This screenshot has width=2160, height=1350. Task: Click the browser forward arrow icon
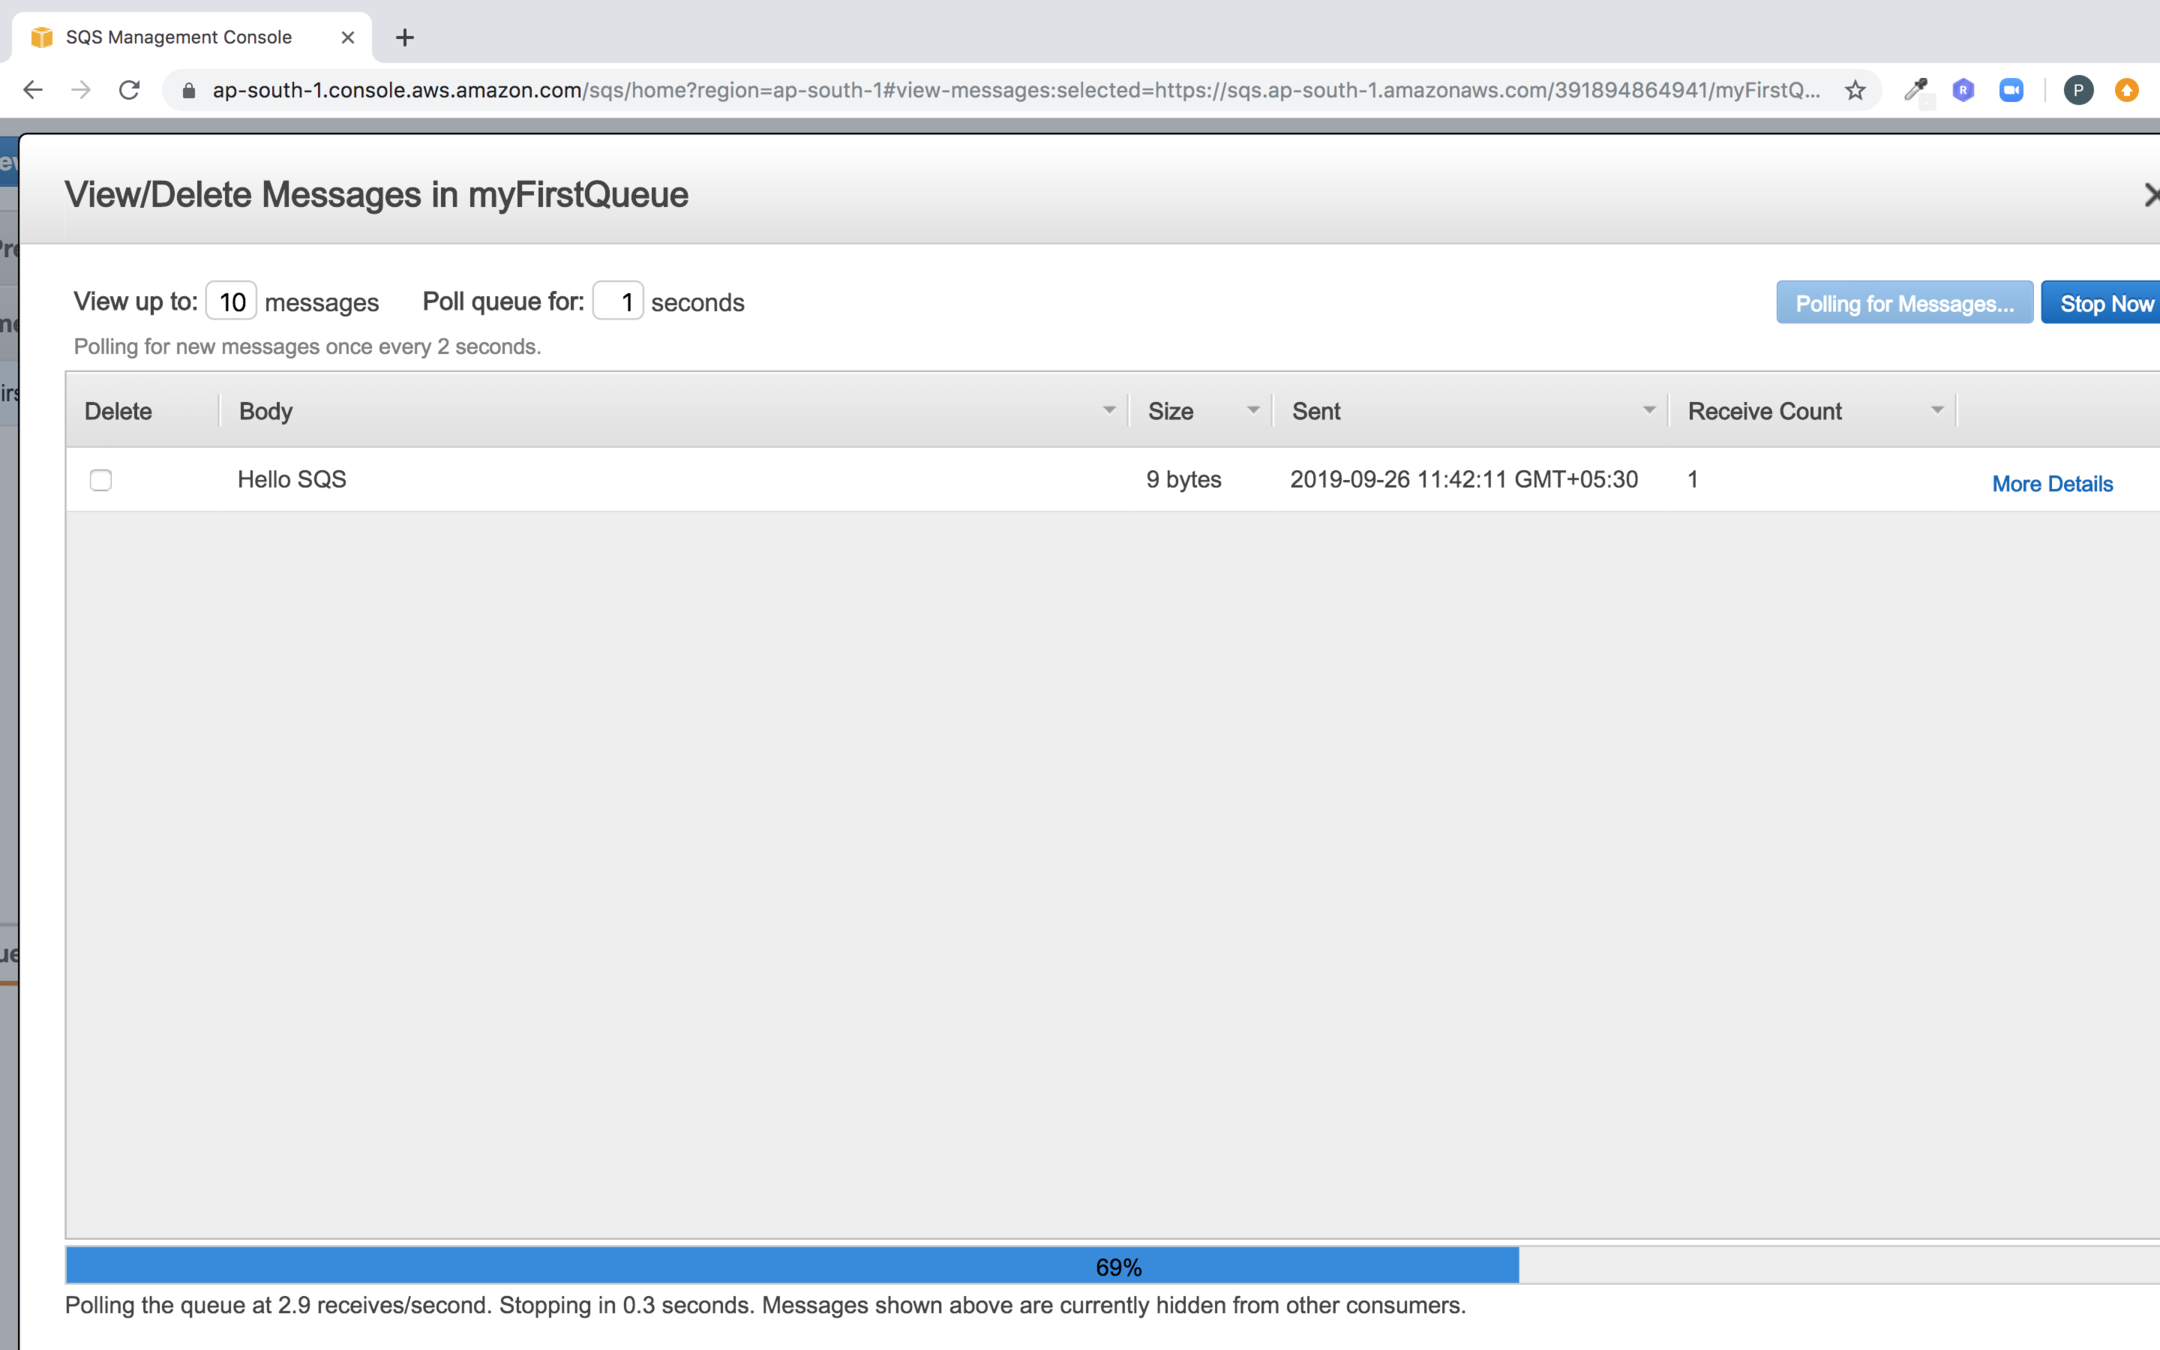(x=81, y=90)
